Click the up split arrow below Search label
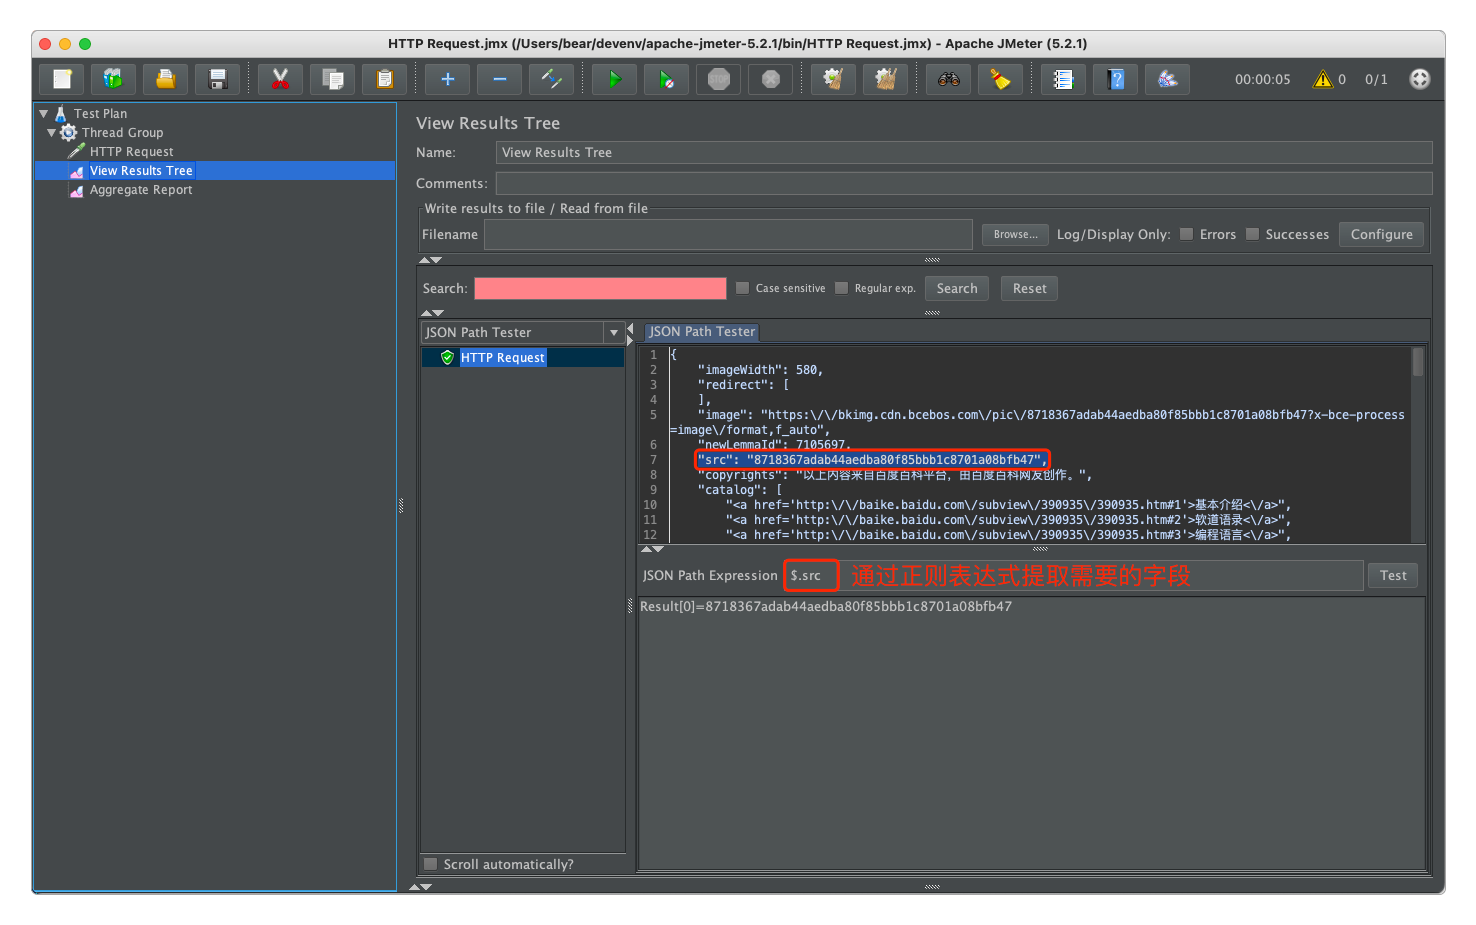The height and width of the screenshot is (925, 1476). pyautogui.click(x=426, y=313)
